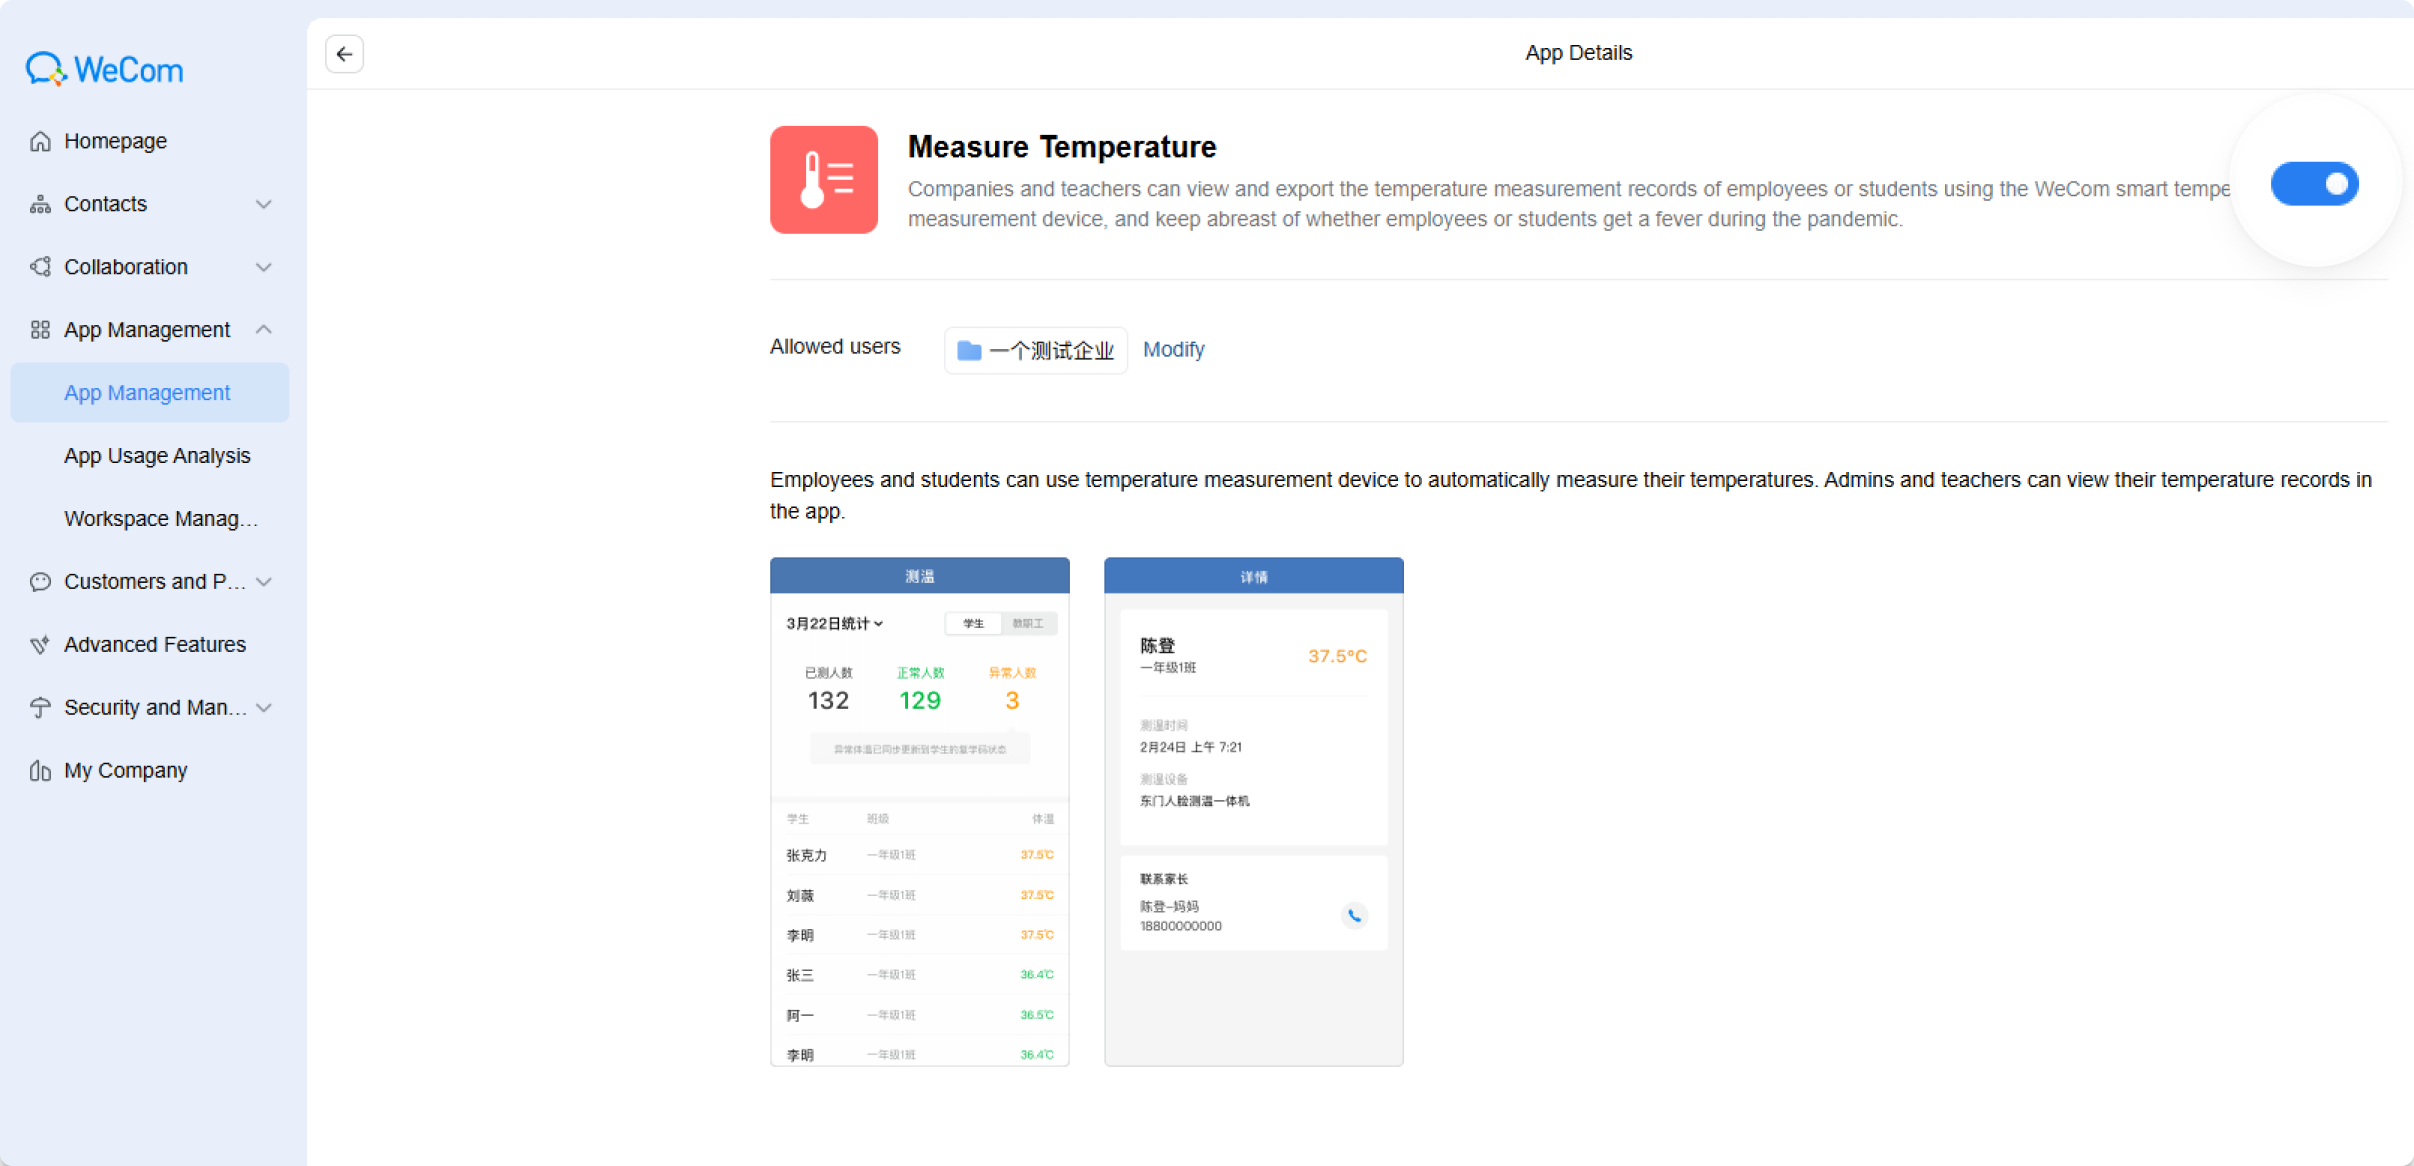
Task: Expand the Contacts chevron
Action: pos(264,204)
